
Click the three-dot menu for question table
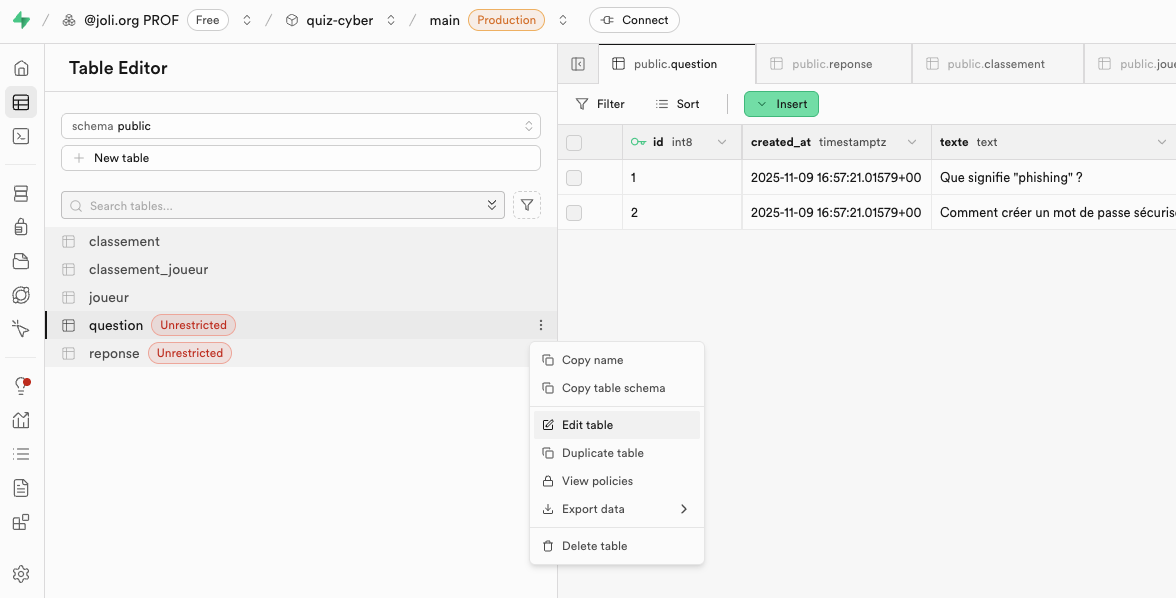click(x=541, y=325)
